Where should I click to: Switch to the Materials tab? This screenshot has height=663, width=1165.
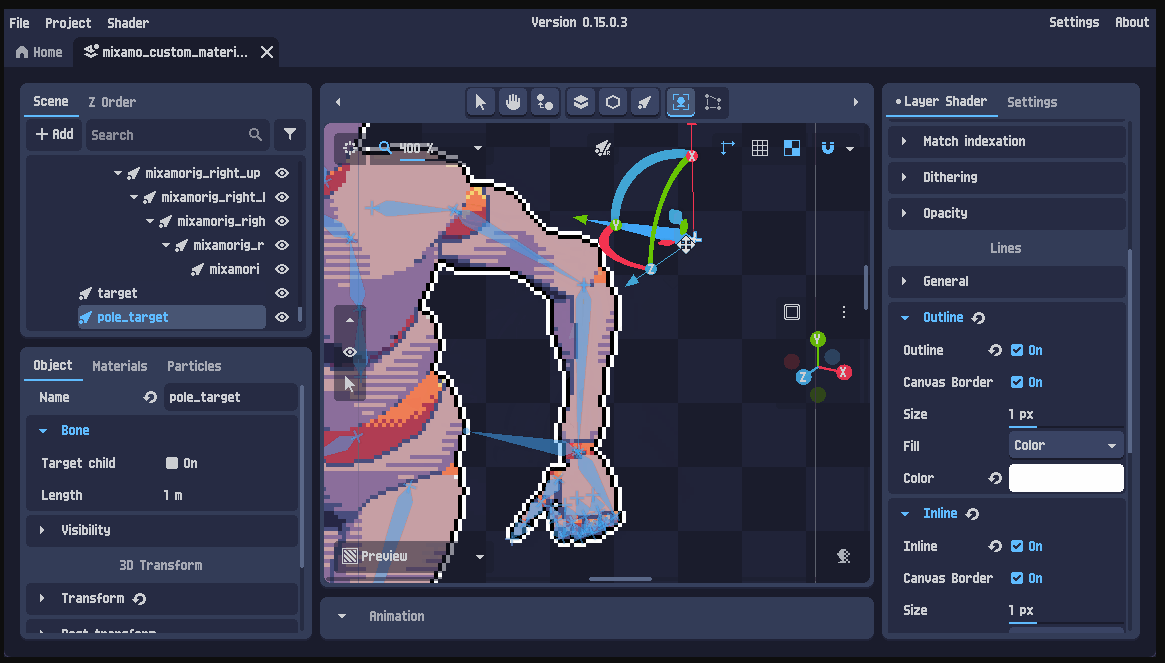click(120, 366)
